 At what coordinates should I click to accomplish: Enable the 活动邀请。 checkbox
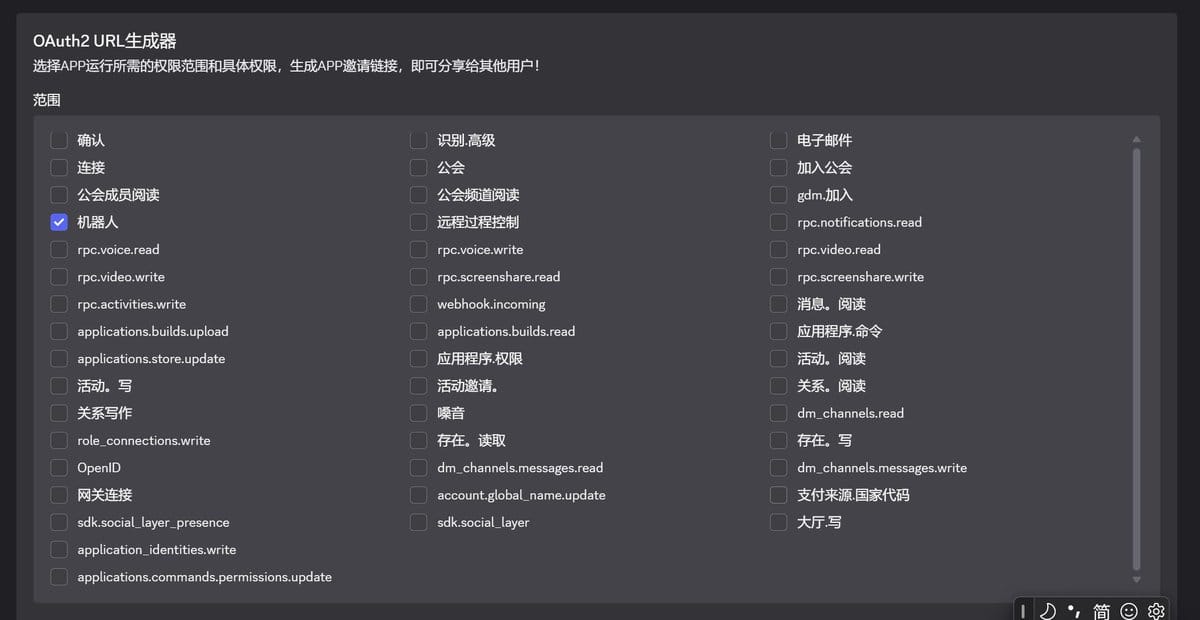pos(419,385)
